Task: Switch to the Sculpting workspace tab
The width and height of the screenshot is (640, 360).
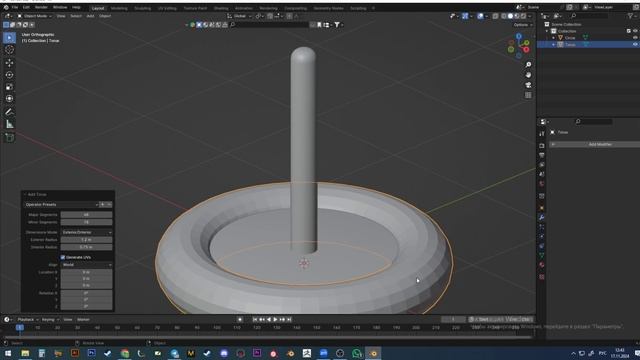Action: [142, 8]
